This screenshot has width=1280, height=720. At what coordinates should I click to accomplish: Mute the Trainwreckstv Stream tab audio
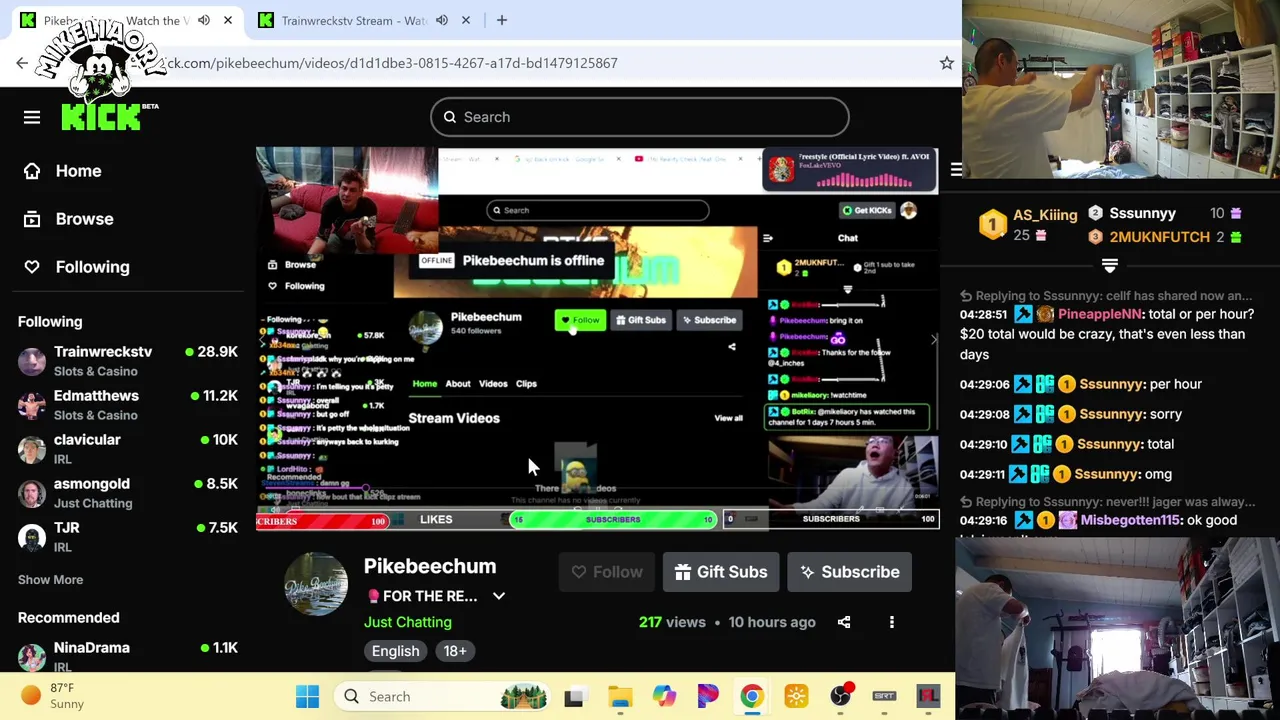point(442,20)
